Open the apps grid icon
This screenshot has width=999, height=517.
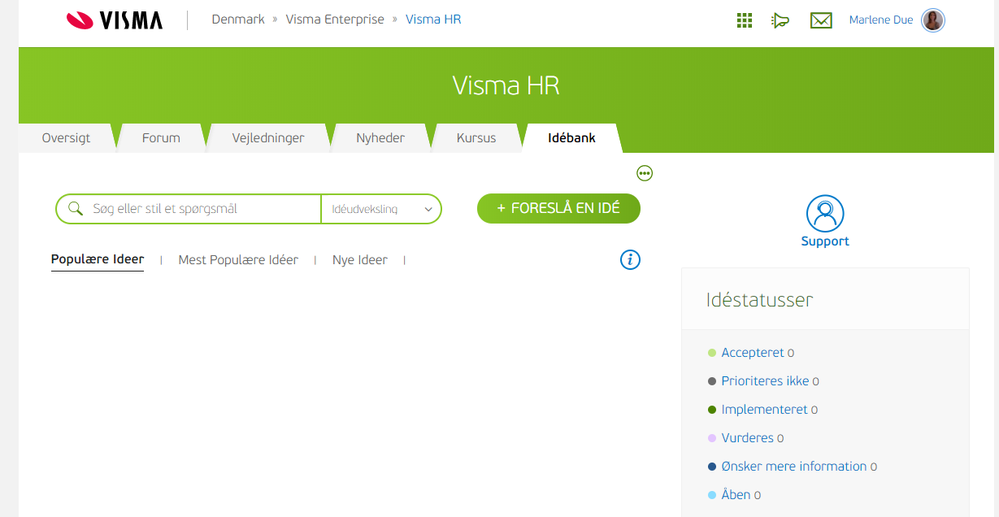point(744,20)
